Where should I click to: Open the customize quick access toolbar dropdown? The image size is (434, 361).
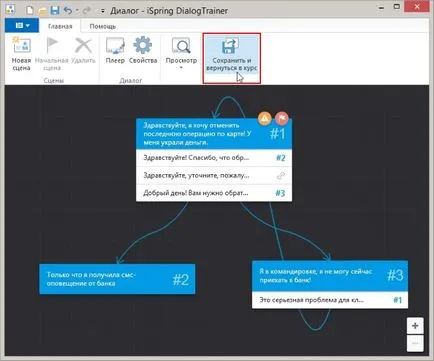pyautogui.click(x=103, y=11)
